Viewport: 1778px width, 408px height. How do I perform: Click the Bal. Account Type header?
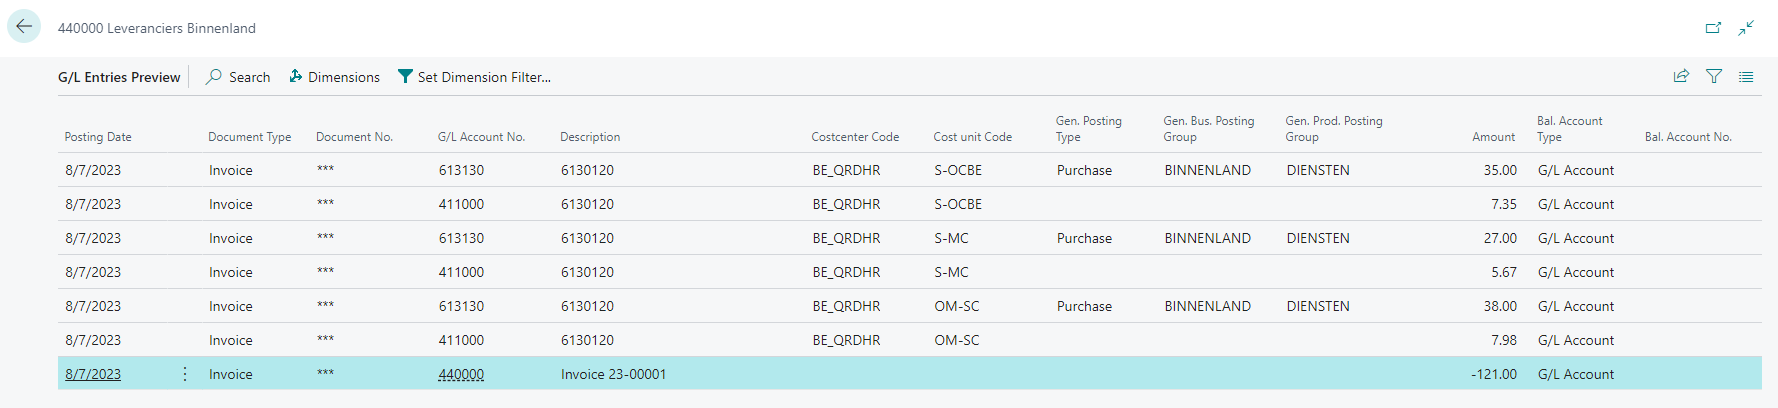tap(1570, 129)
